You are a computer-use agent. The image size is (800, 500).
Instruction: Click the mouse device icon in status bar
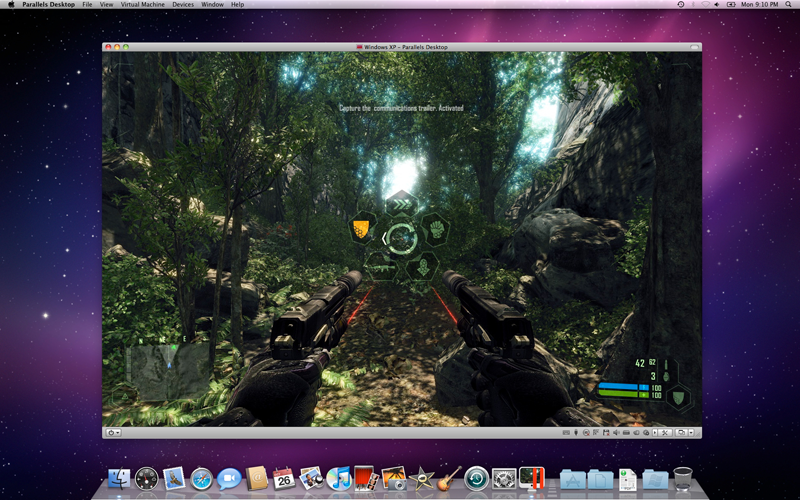(x=576, y=433)
